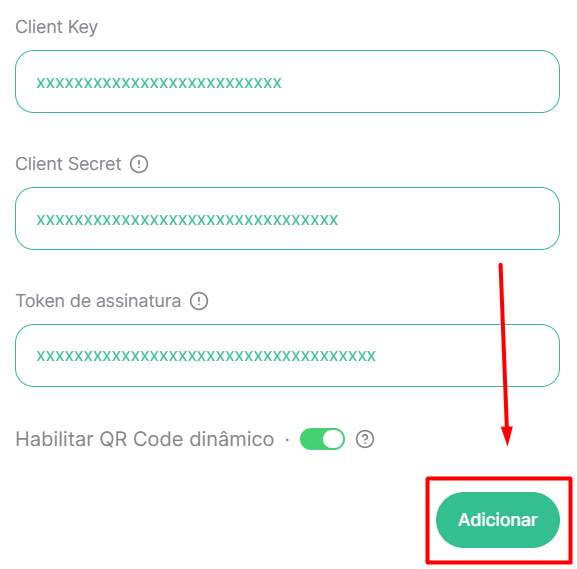Focus the Client Secret input field
Image resolution: width=577 pixels, height=569 pixels.
[287, 219]
